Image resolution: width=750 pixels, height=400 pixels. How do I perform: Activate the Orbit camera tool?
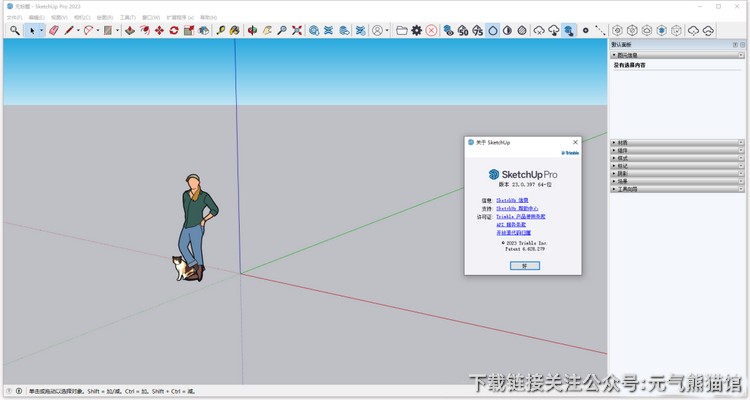(x=252, y=31)
